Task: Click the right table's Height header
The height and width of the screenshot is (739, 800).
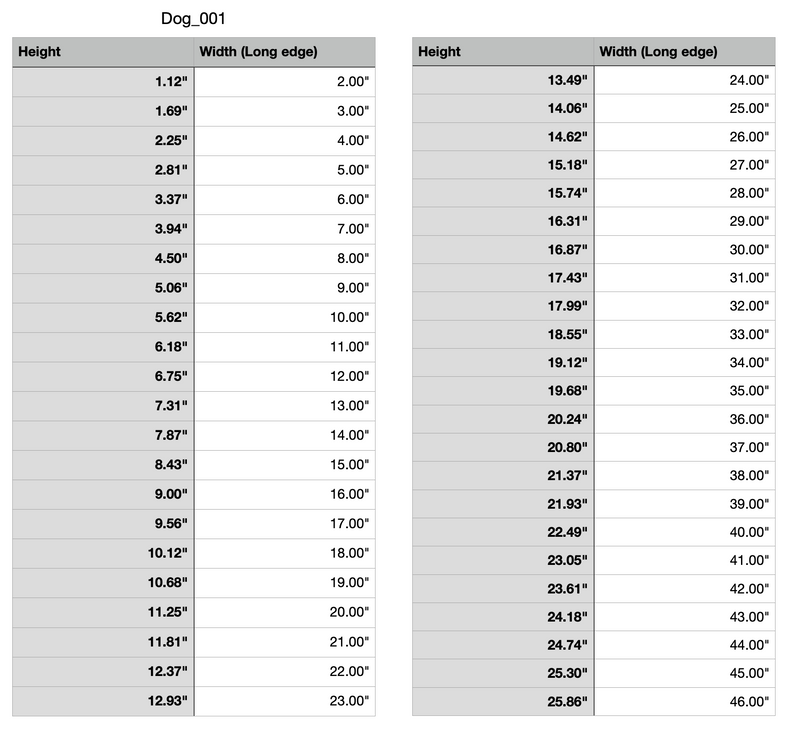Action: tap(503, 51)
